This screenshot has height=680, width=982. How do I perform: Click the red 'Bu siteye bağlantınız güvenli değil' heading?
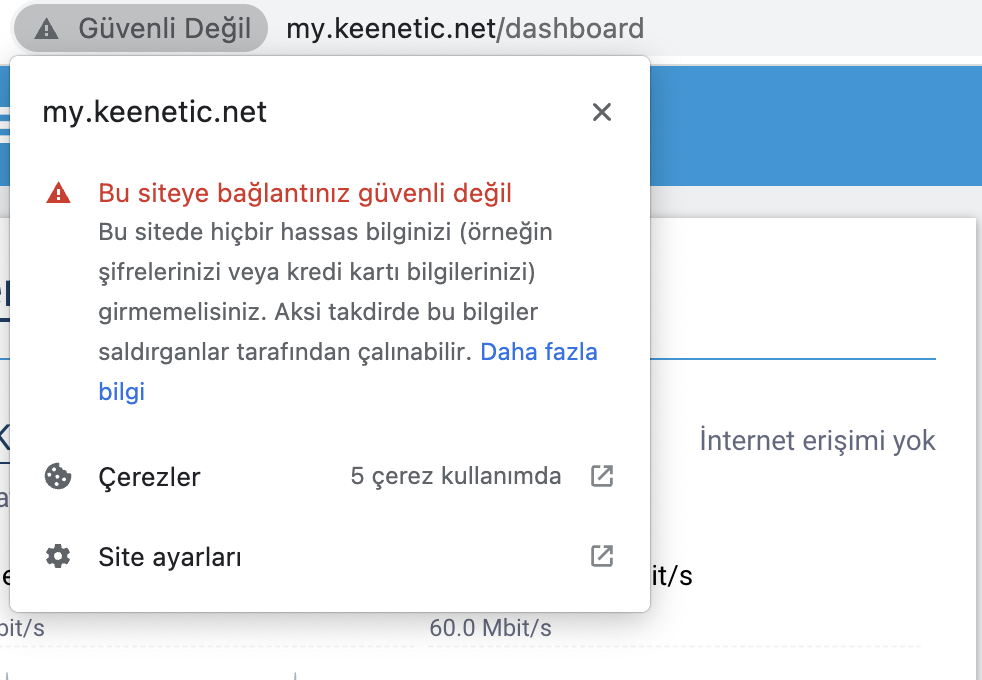(x=305, y=193)
